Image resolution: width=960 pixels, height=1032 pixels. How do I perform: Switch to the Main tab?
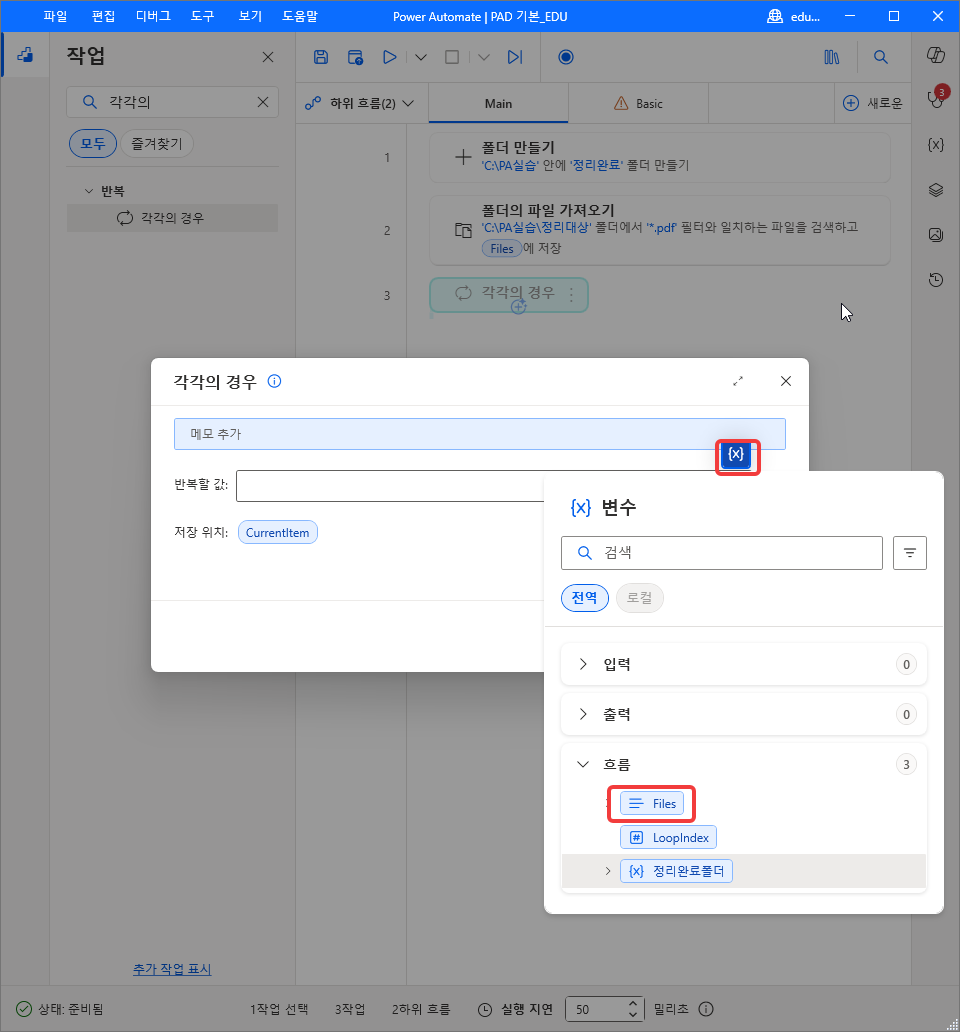(498, 103)
